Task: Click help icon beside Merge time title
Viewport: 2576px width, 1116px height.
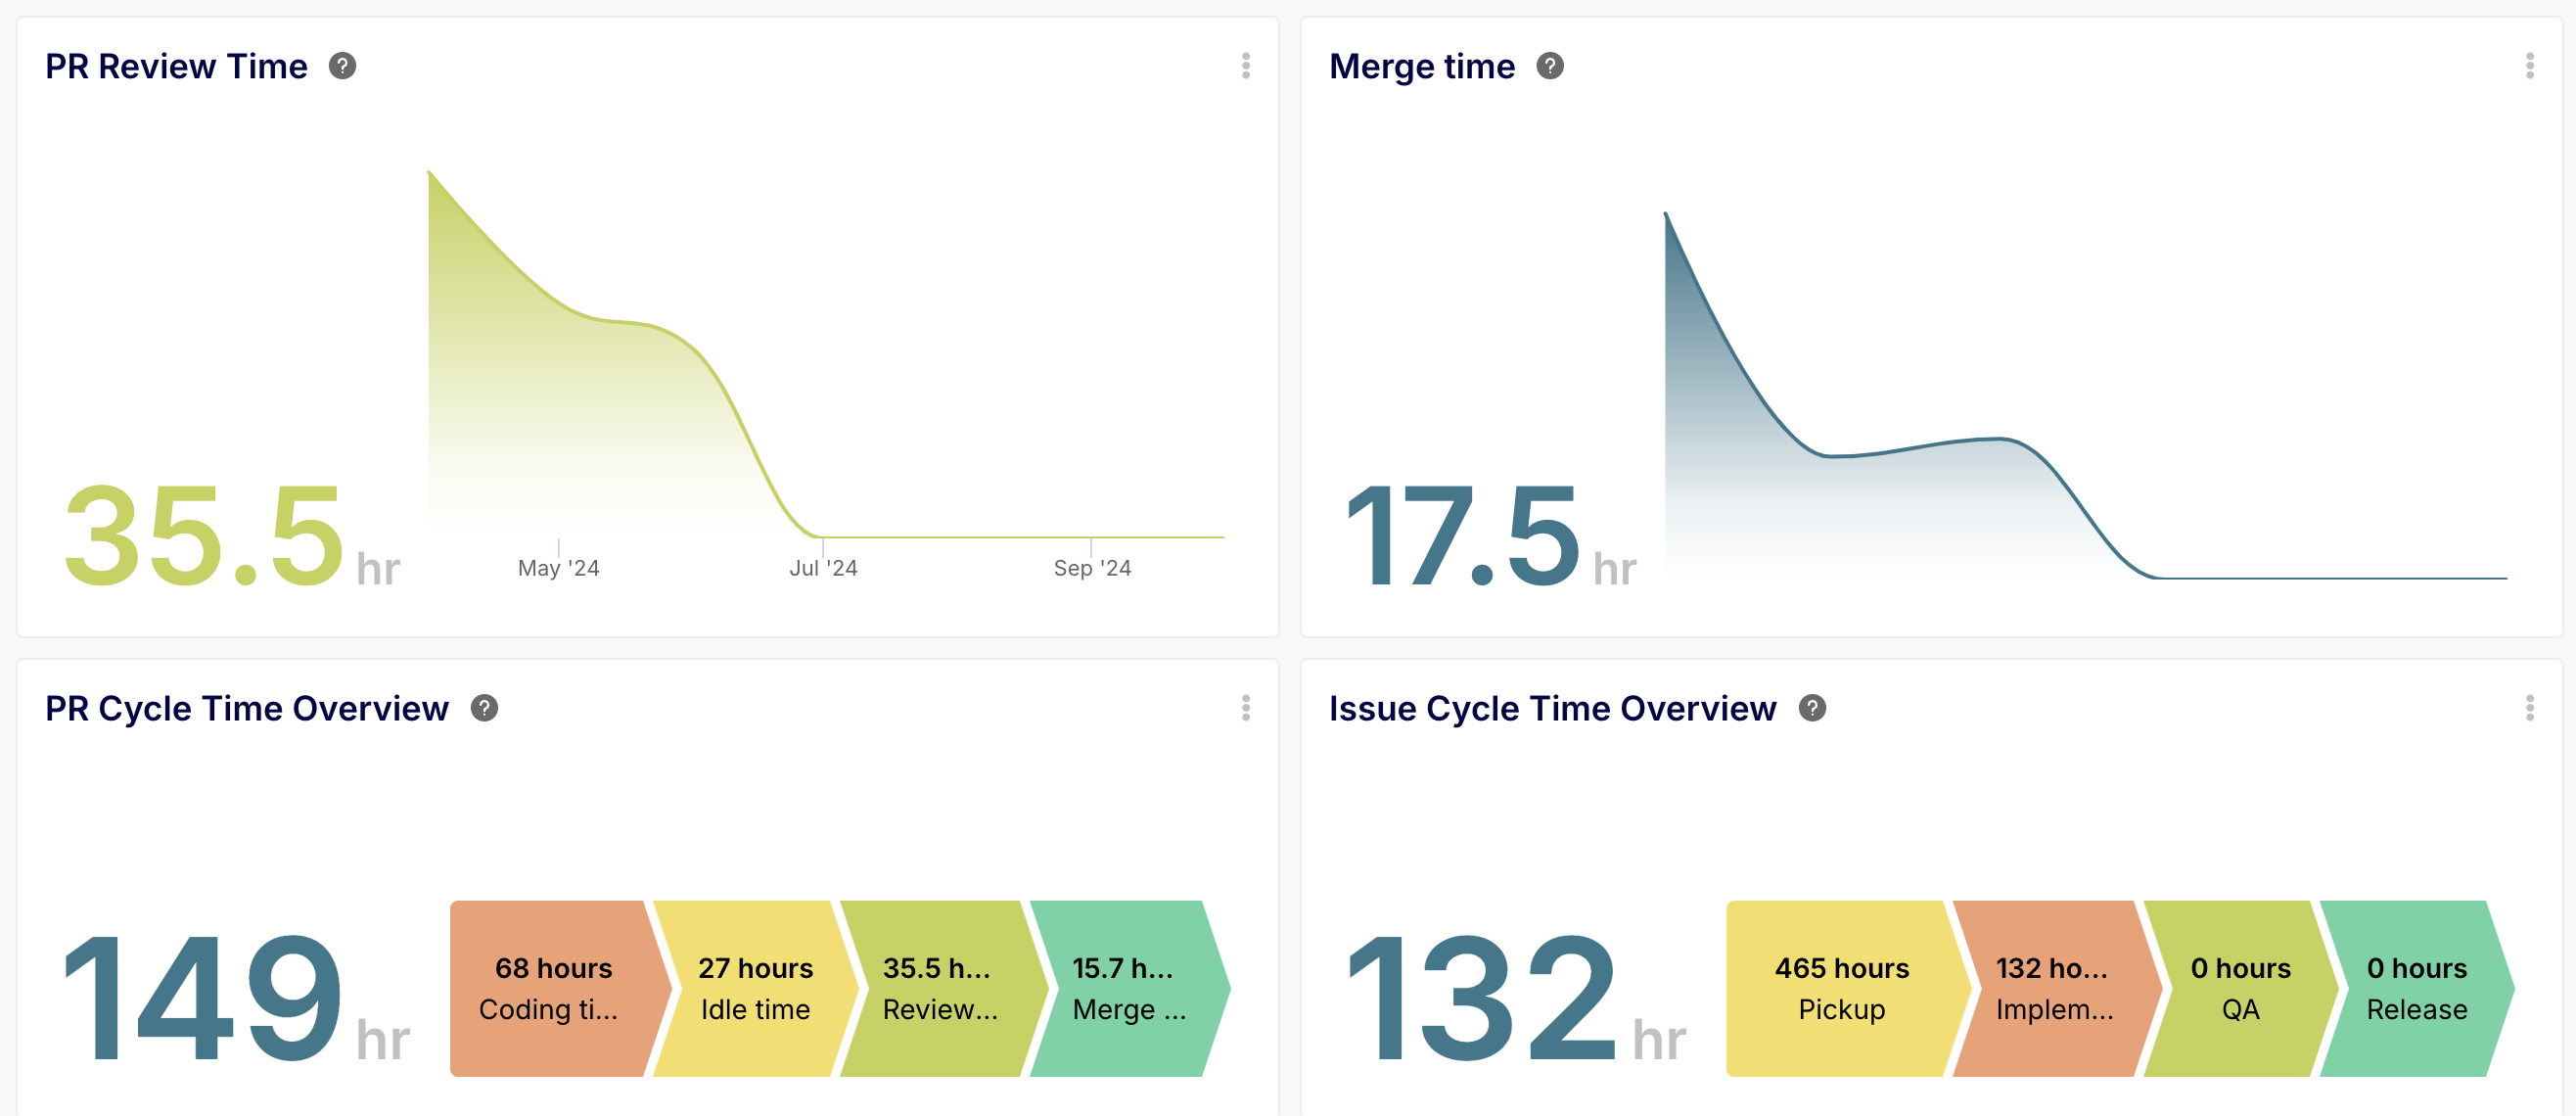Action: tap(1549, 66)
